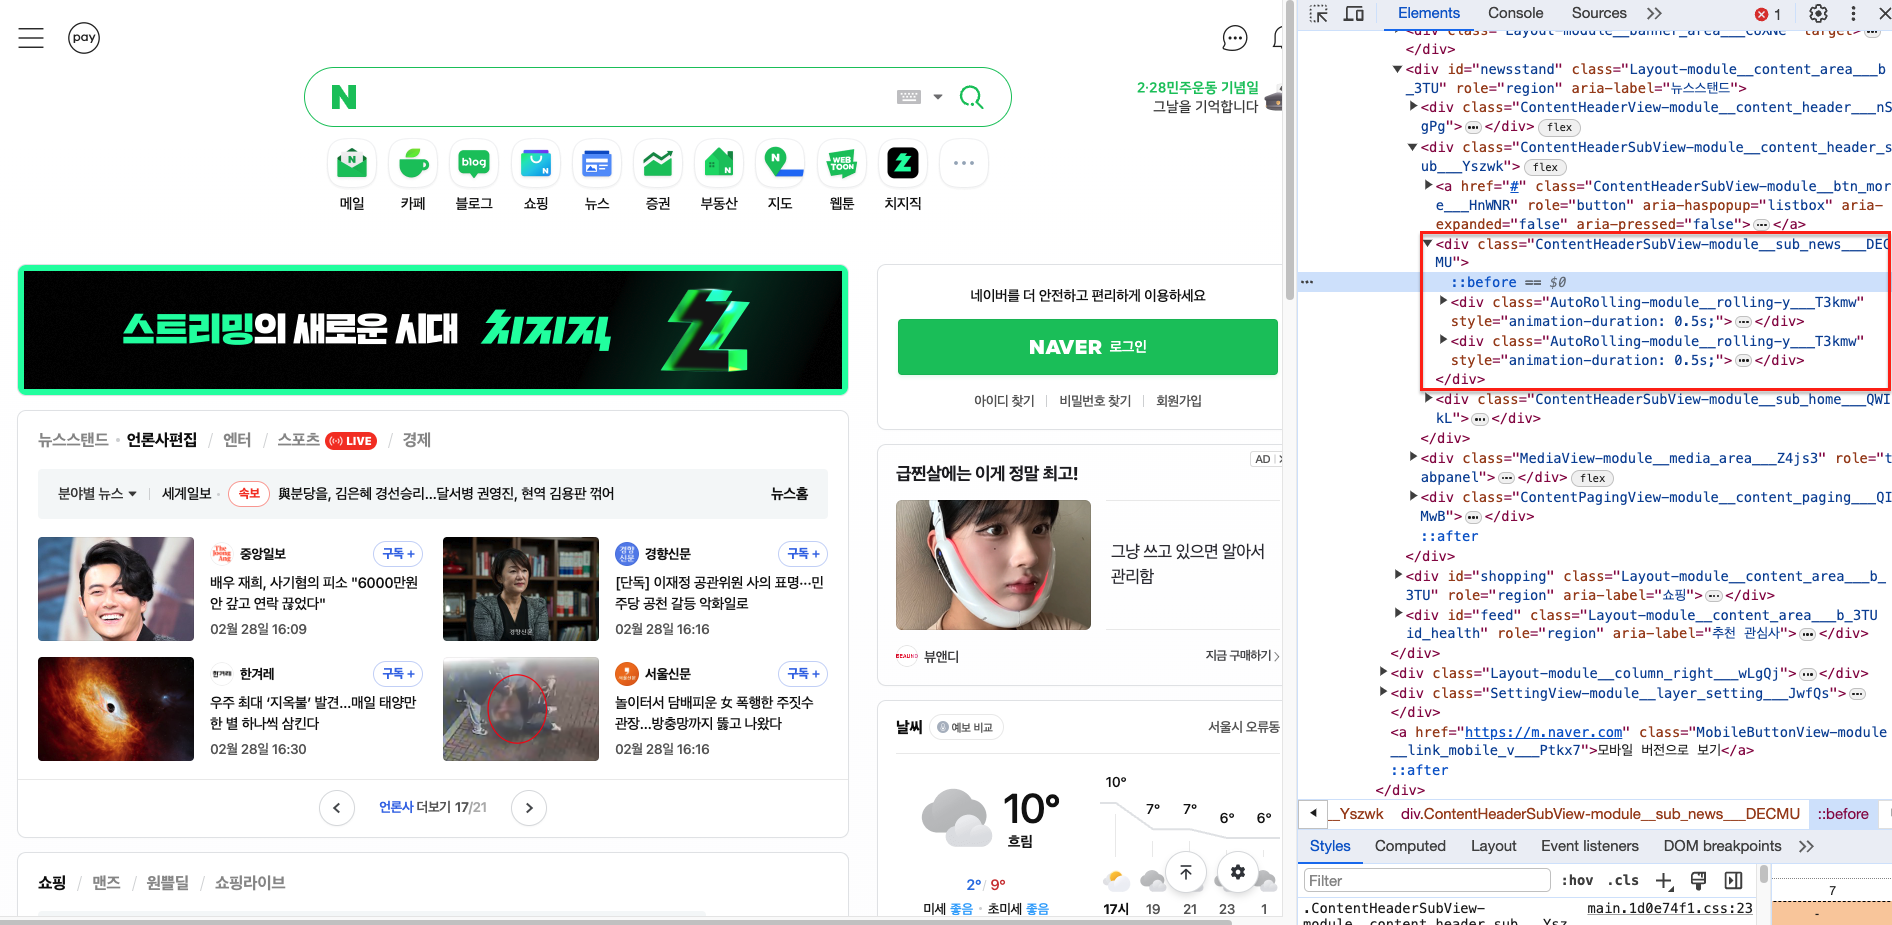
Task: Open the 뉴스홈 link
Action: [x=790, y=493]
